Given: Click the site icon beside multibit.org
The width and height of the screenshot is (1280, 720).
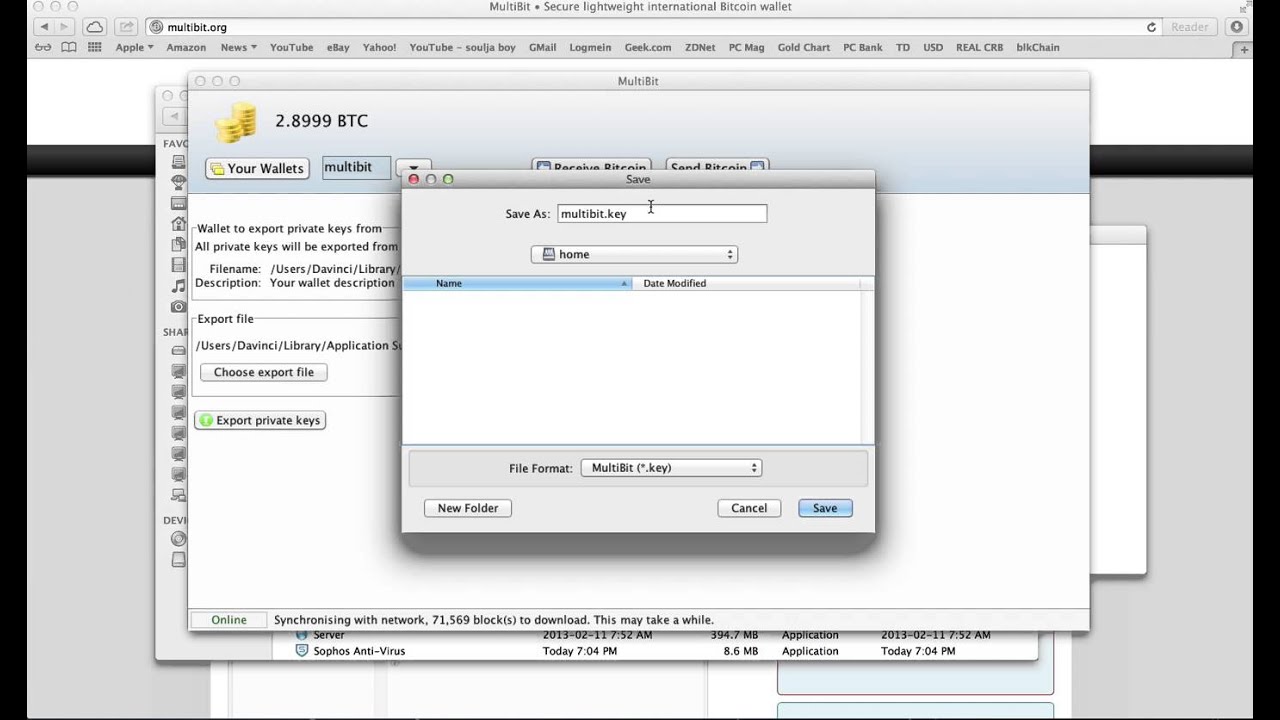Looking at the screenshot, I should point(157,27).
